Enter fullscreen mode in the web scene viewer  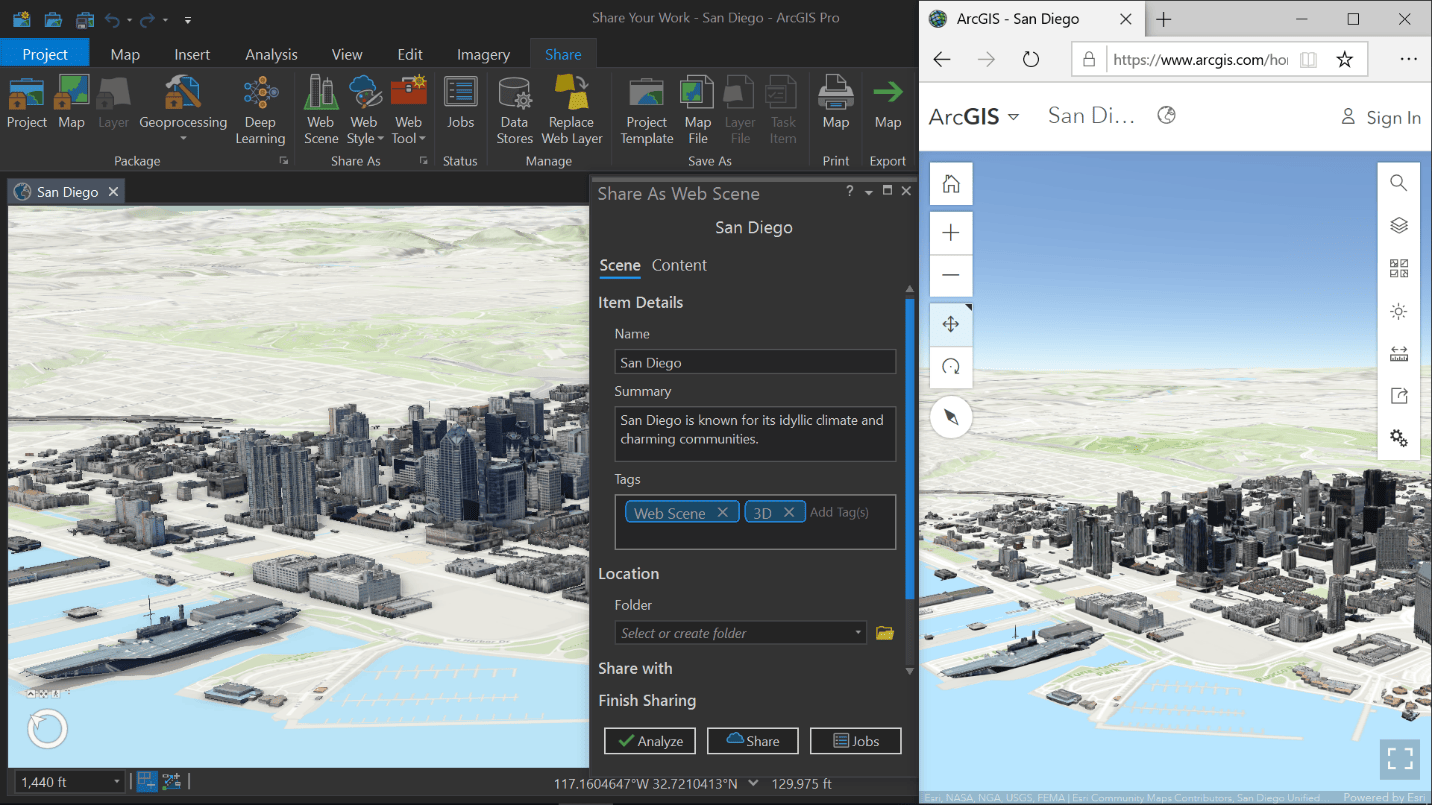(x=1399, y=759)
